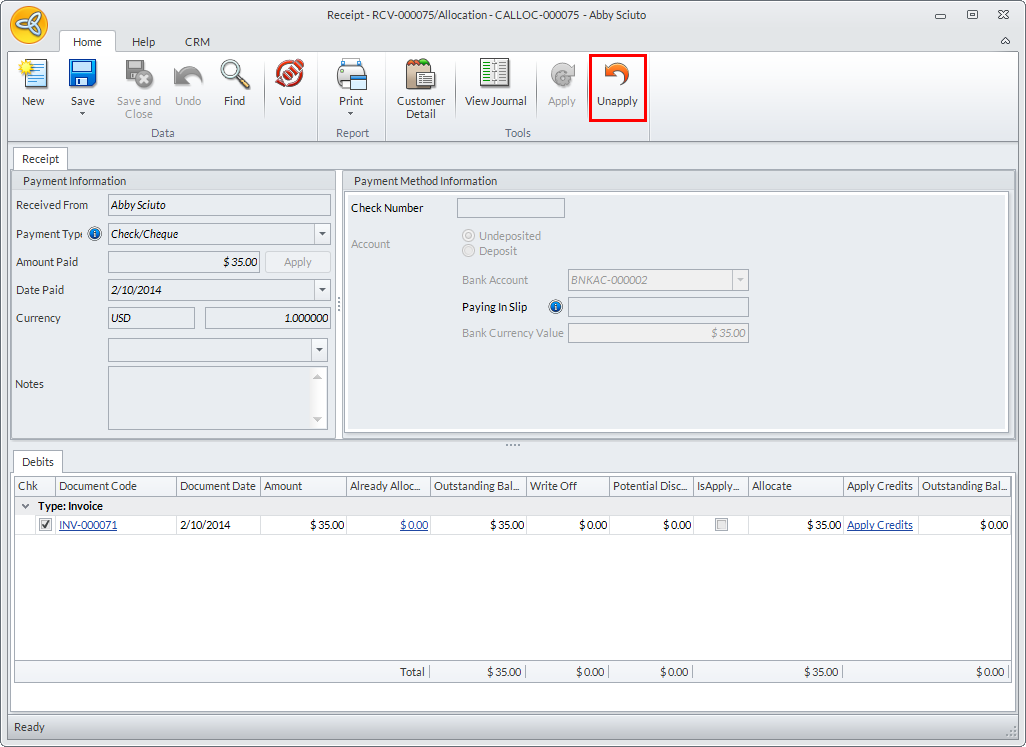
Task: Click the Print icon
Action: [x=351, y=76]
